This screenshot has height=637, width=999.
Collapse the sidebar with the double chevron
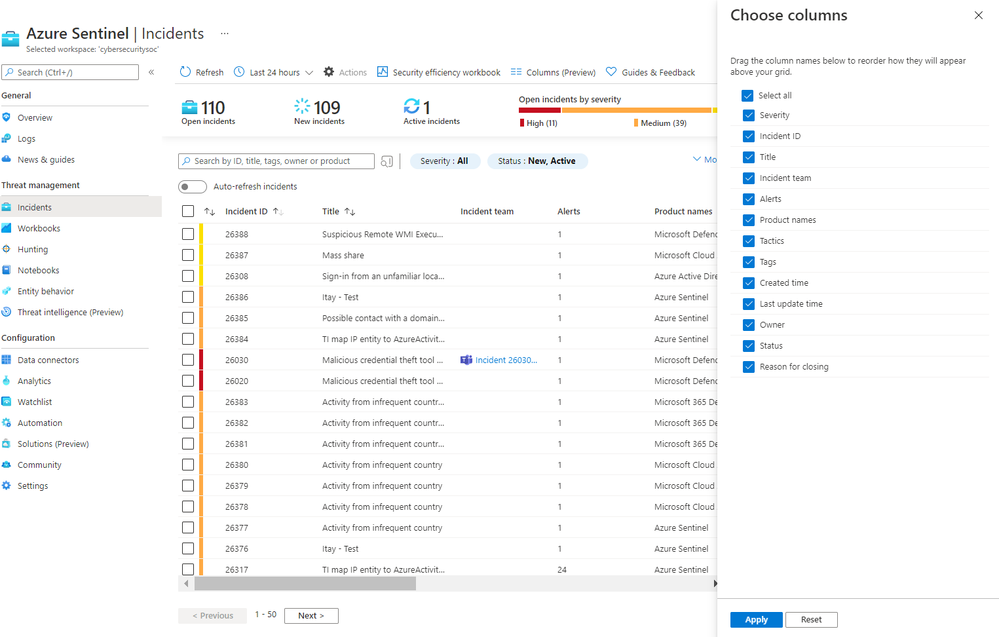(x=152, y=72)
